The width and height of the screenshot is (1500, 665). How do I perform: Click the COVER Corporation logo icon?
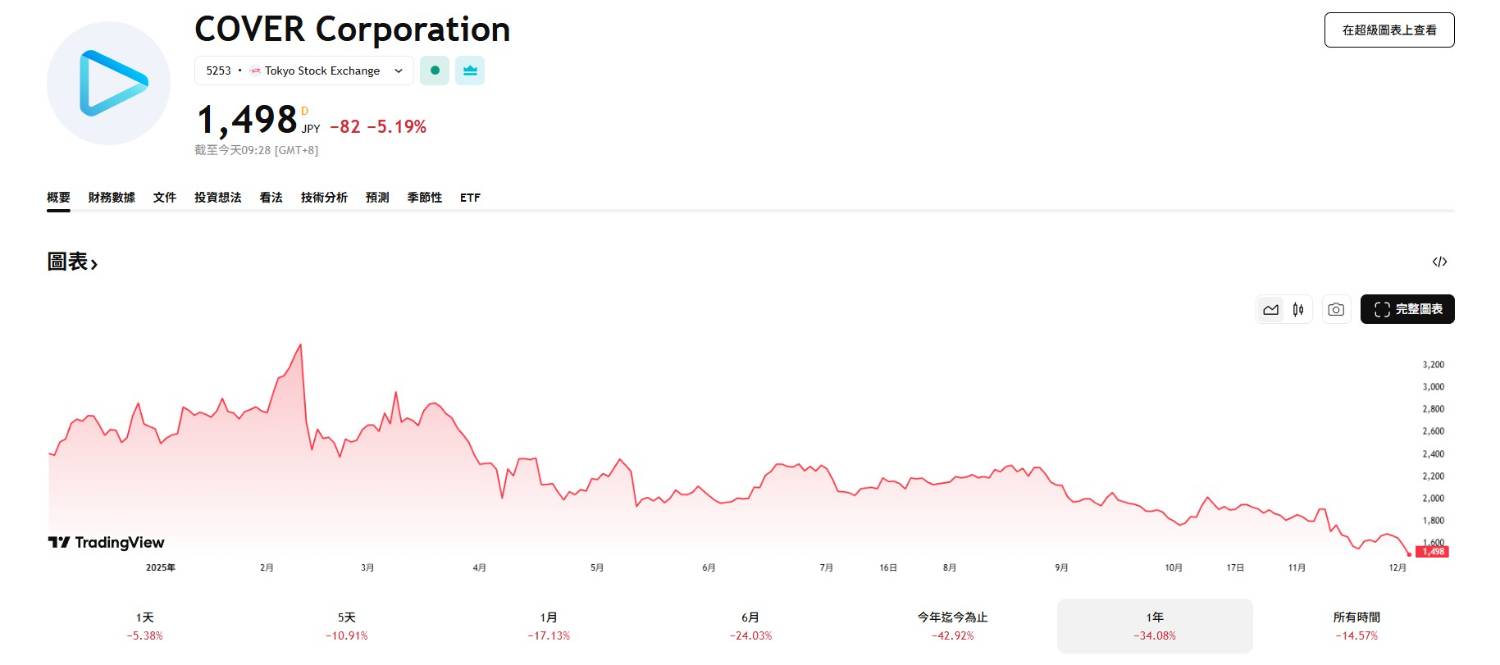(x=108, y=84)
